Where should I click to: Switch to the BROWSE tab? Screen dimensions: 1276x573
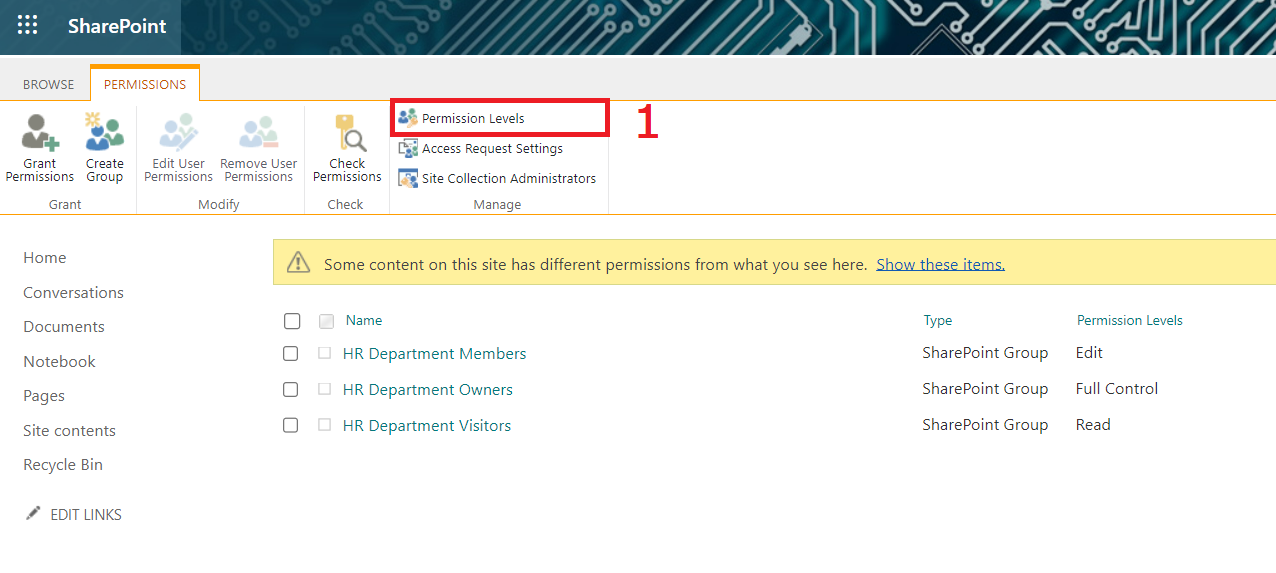coord(49,85)
